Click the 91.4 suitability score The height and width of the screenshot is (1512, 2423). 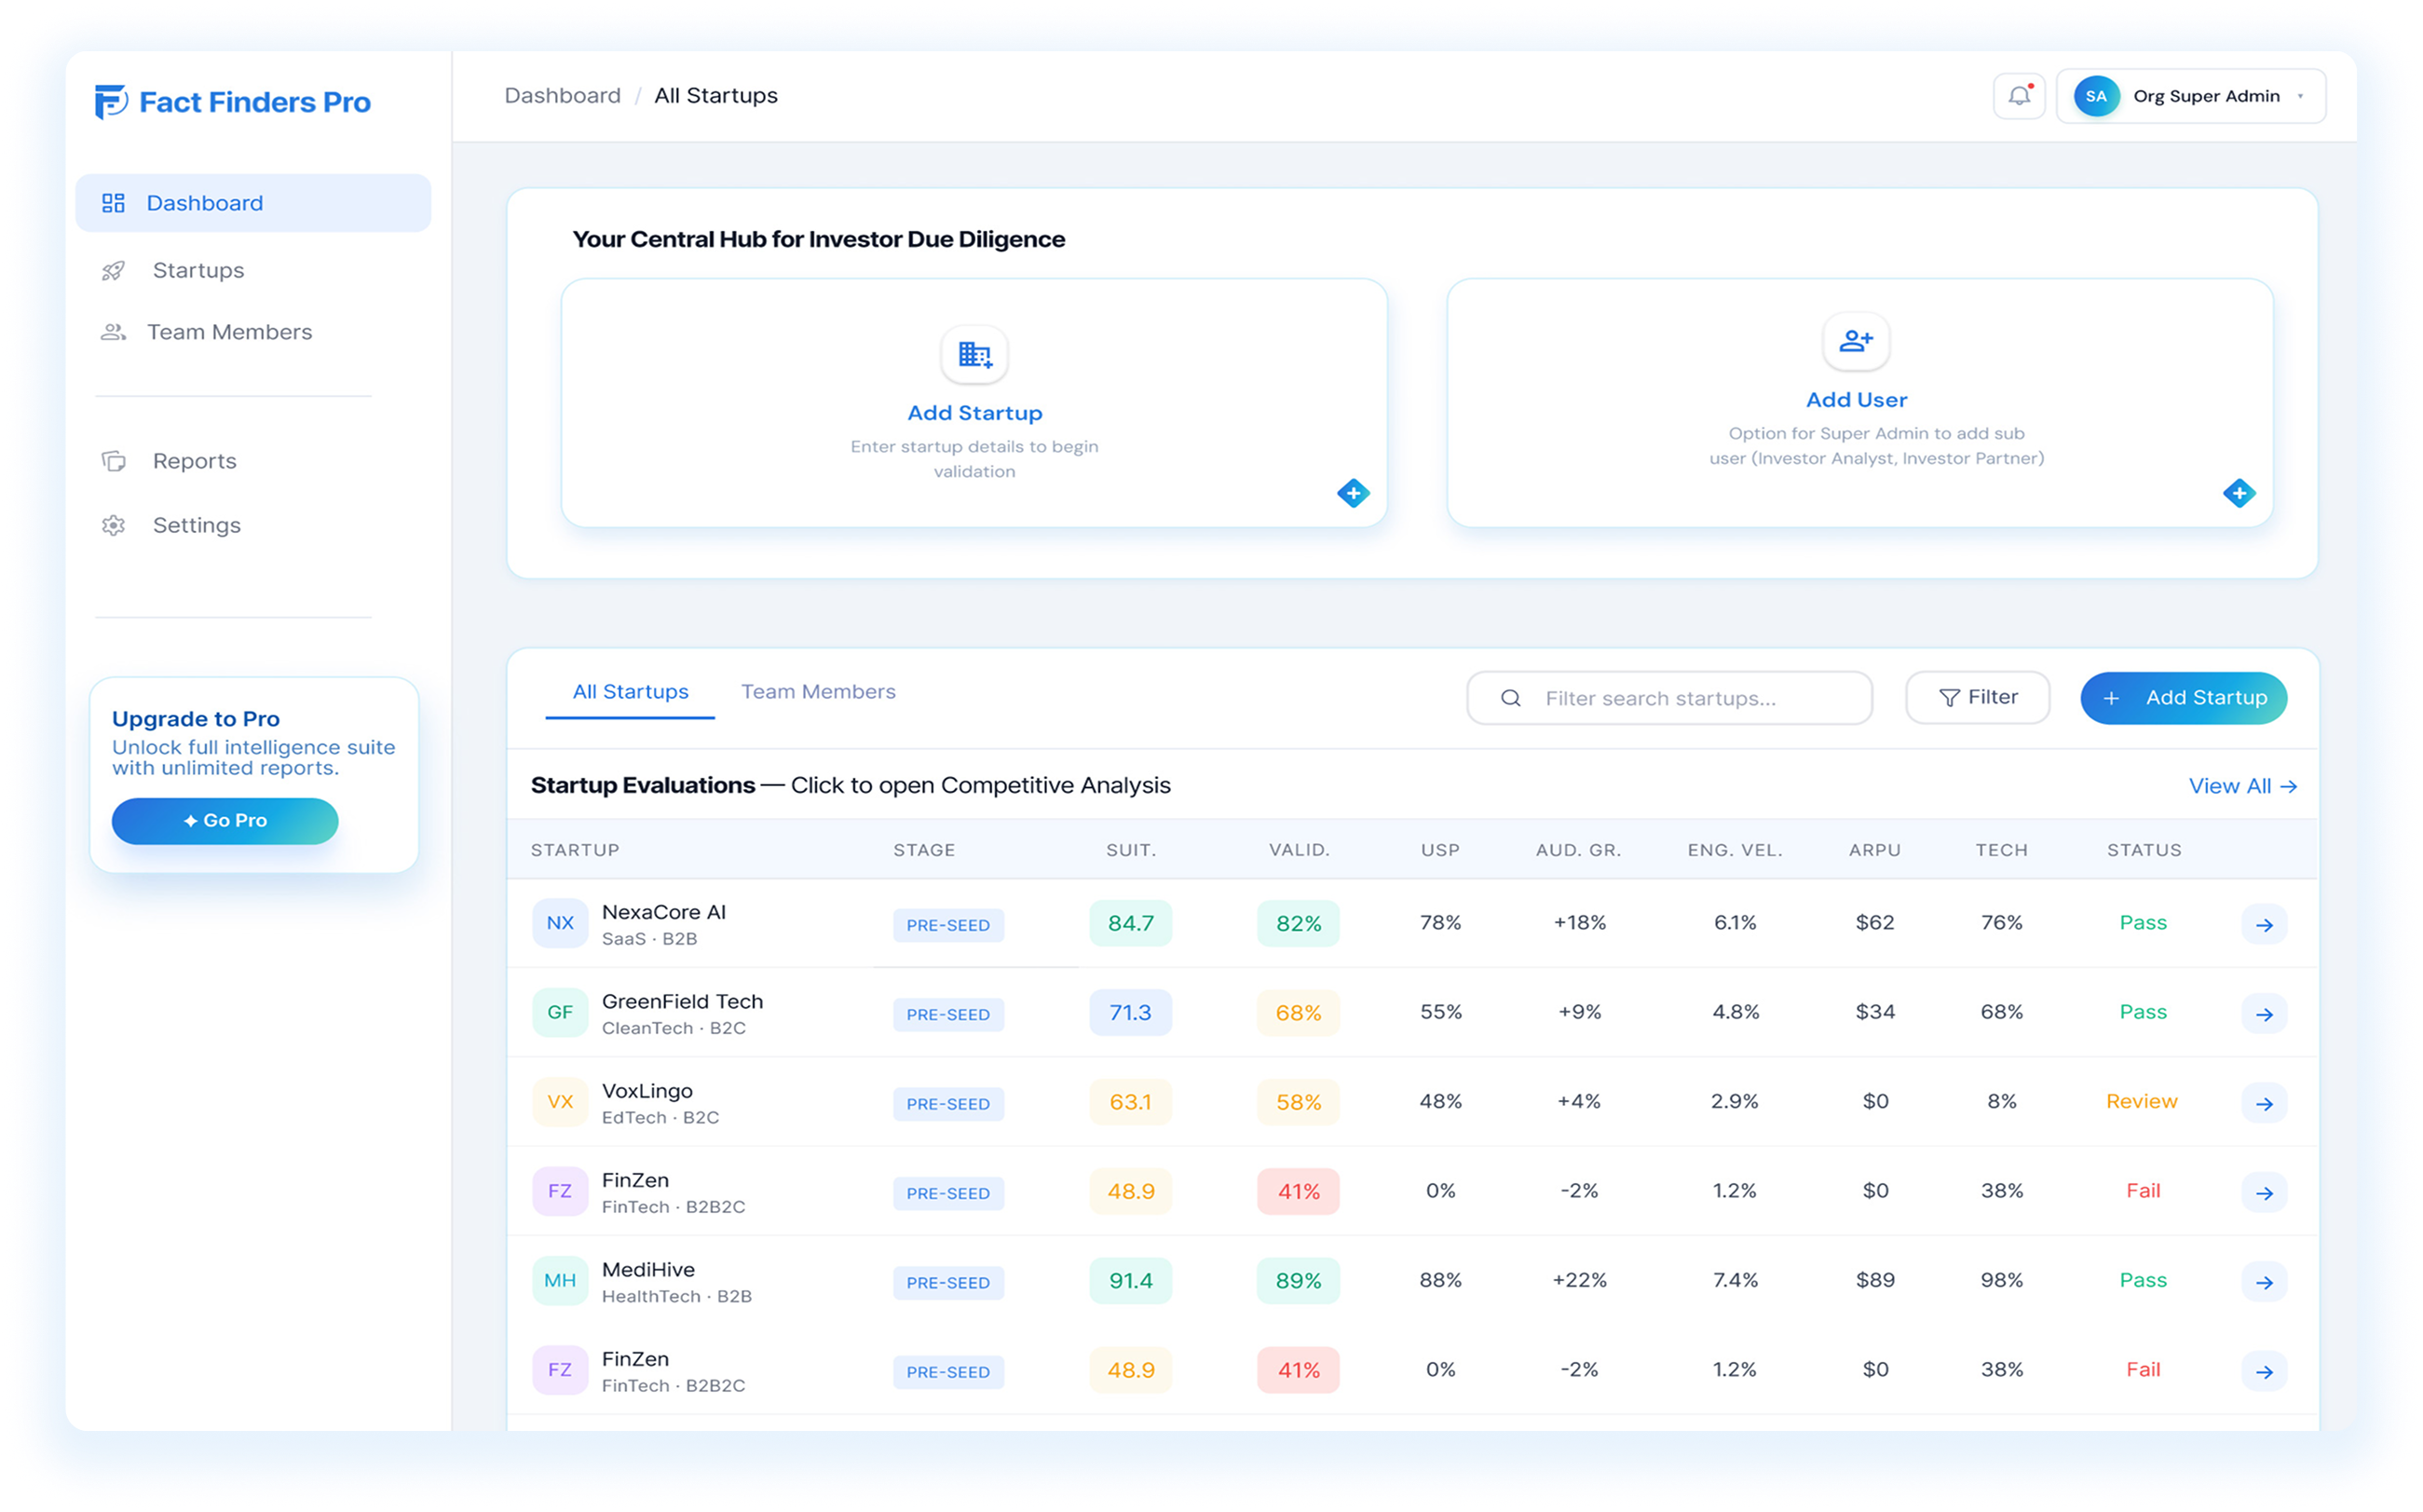(x=1130, y=1281)
